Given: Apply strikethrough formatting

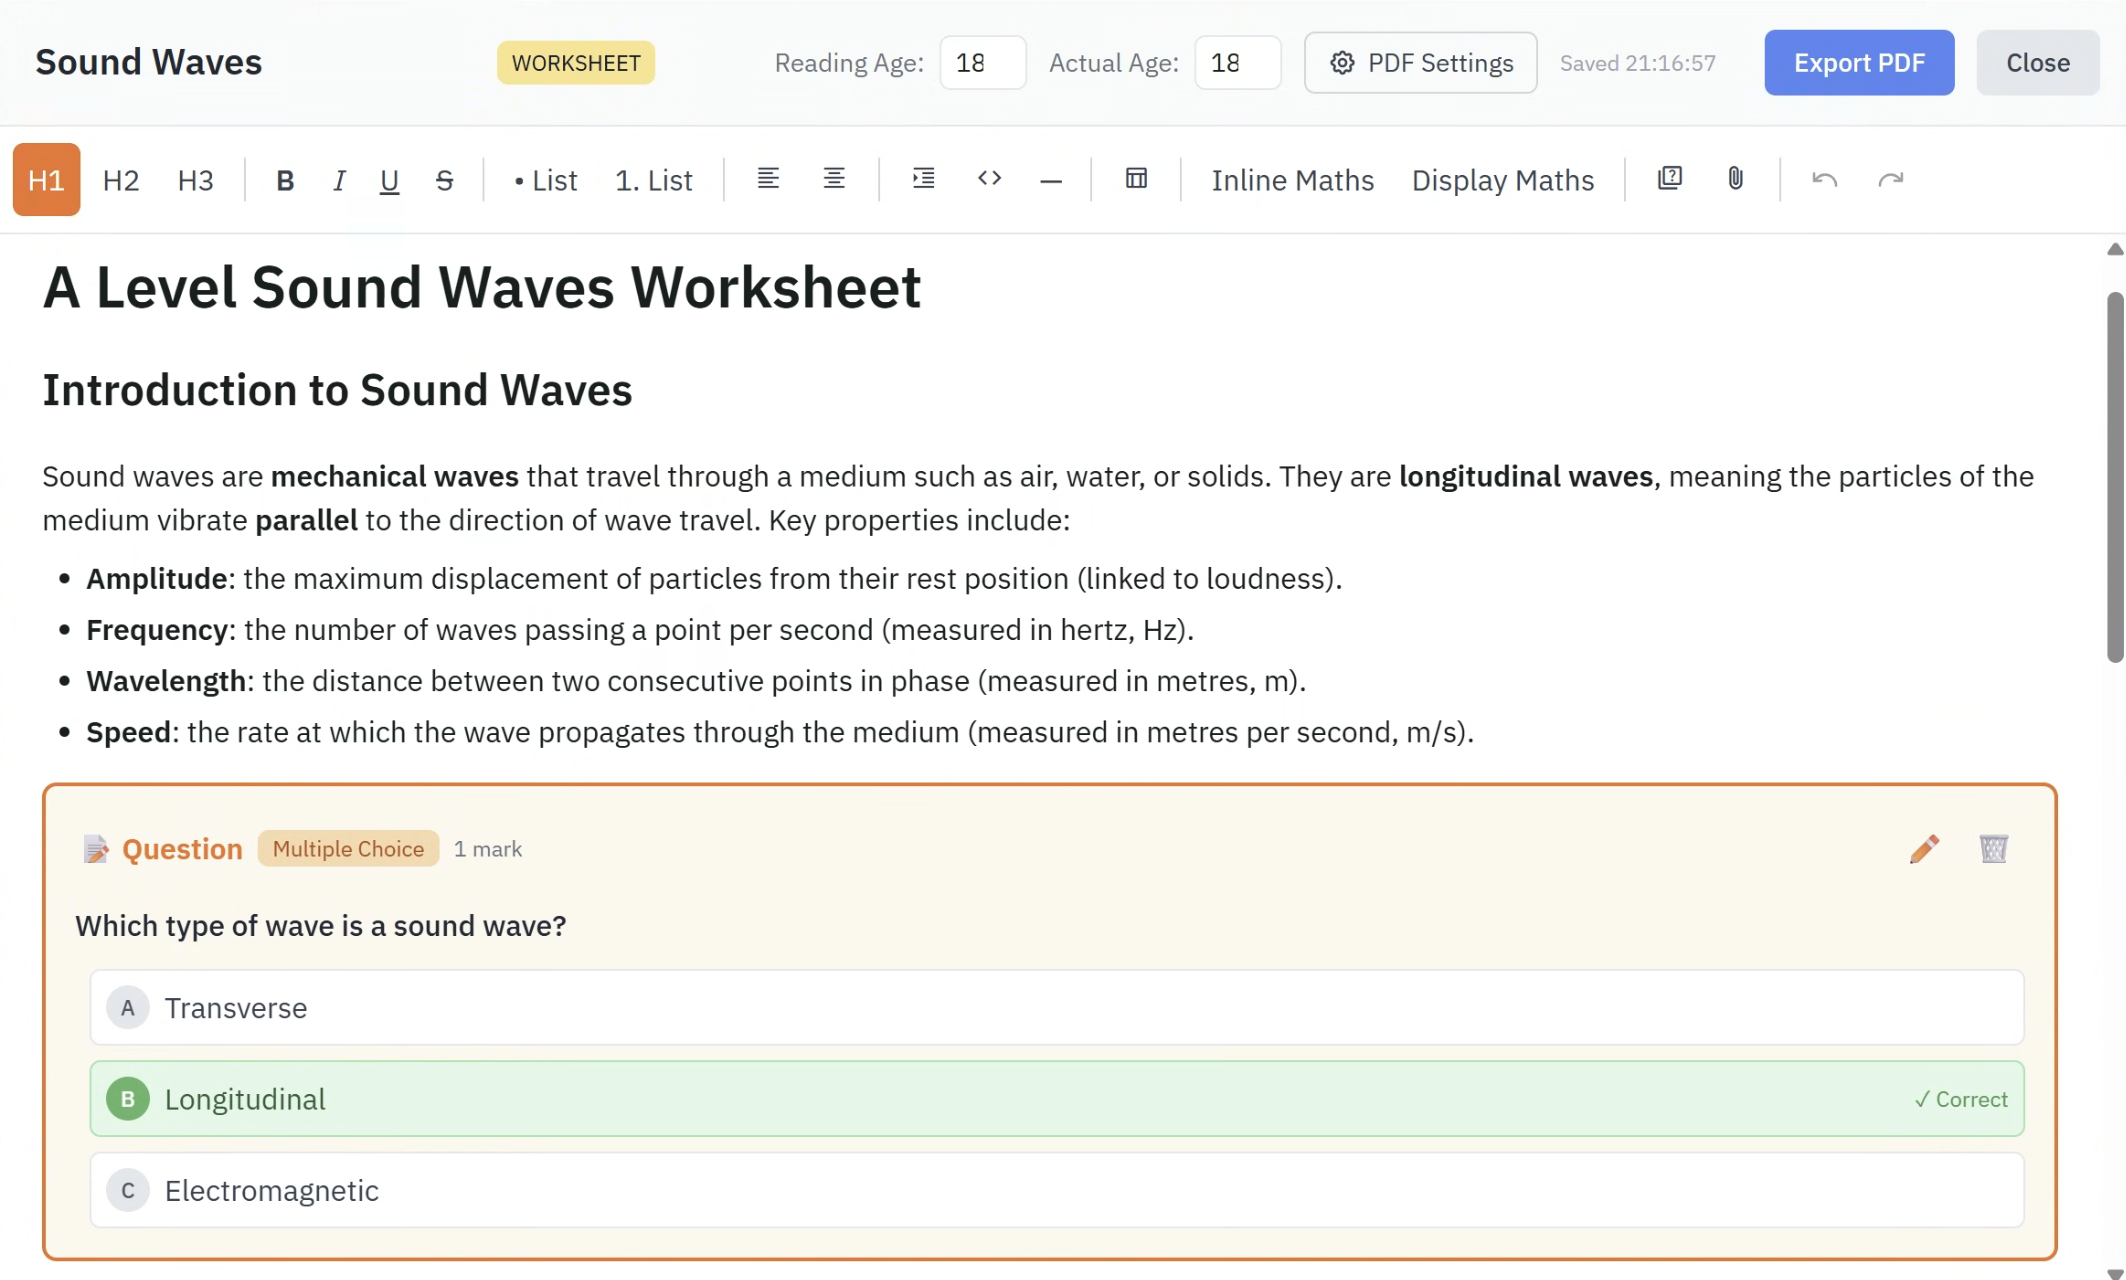Looking at the screenshot, I should [x=443, y=180].
